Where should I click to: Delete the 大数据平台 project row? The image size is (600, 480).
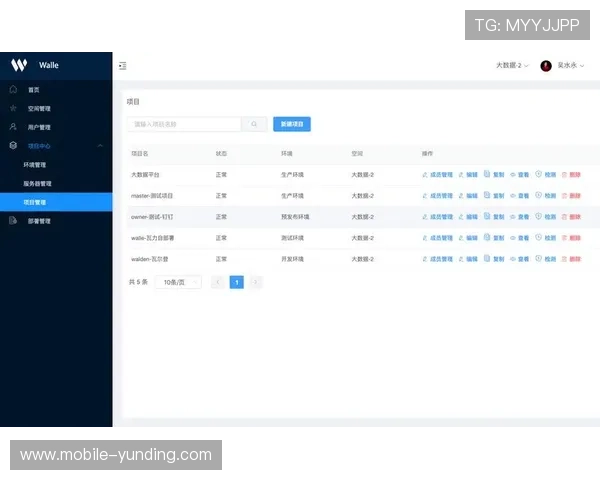(571, 174)
